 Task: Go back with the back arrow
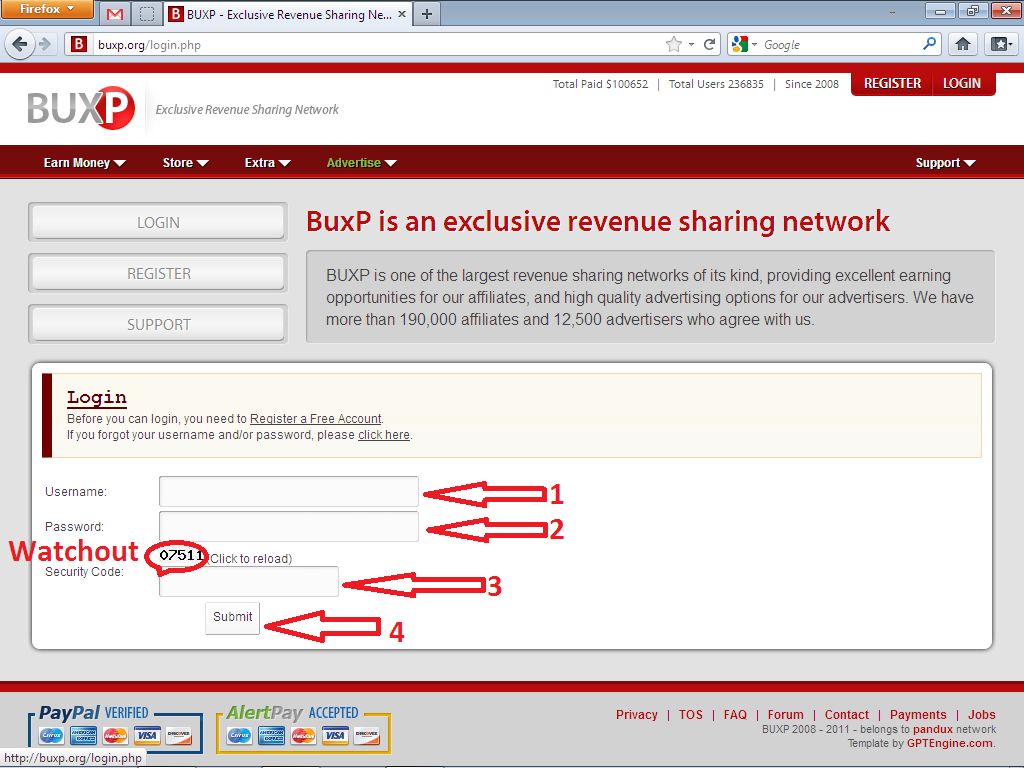pos(19,44)
